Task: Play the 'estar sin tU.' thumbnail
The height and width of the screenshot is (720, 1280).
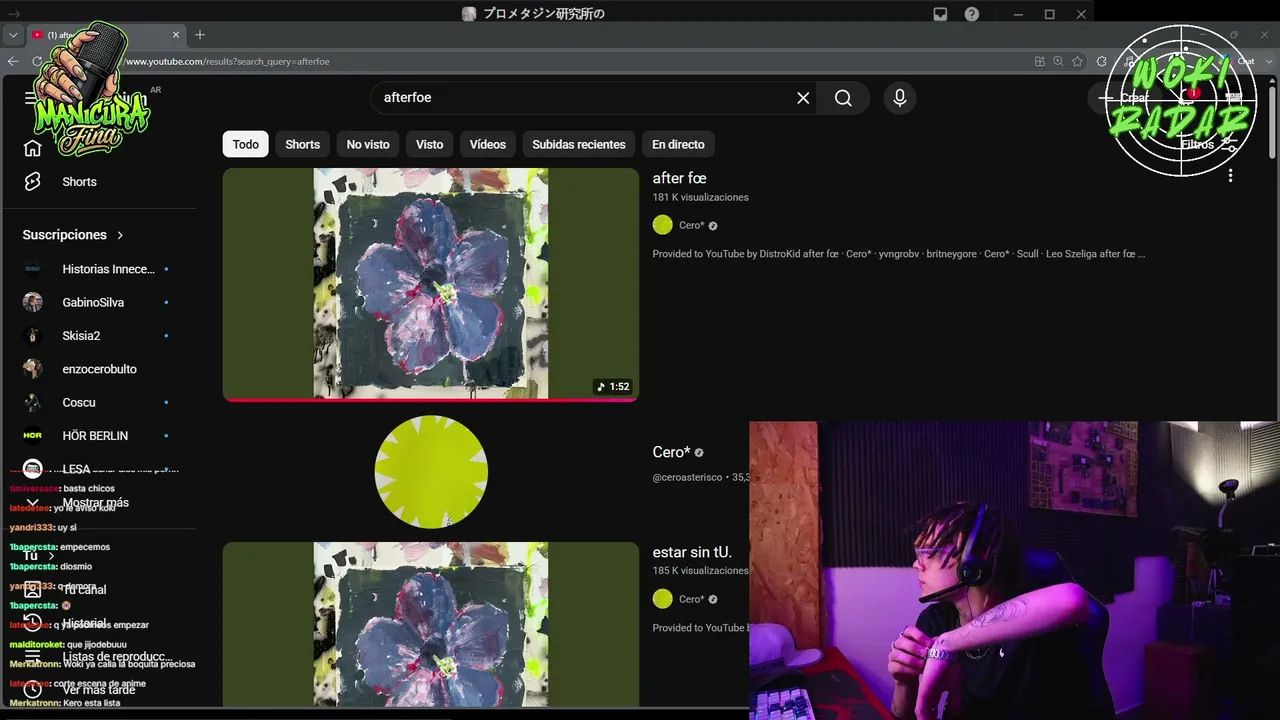Action: coord(431,625)
